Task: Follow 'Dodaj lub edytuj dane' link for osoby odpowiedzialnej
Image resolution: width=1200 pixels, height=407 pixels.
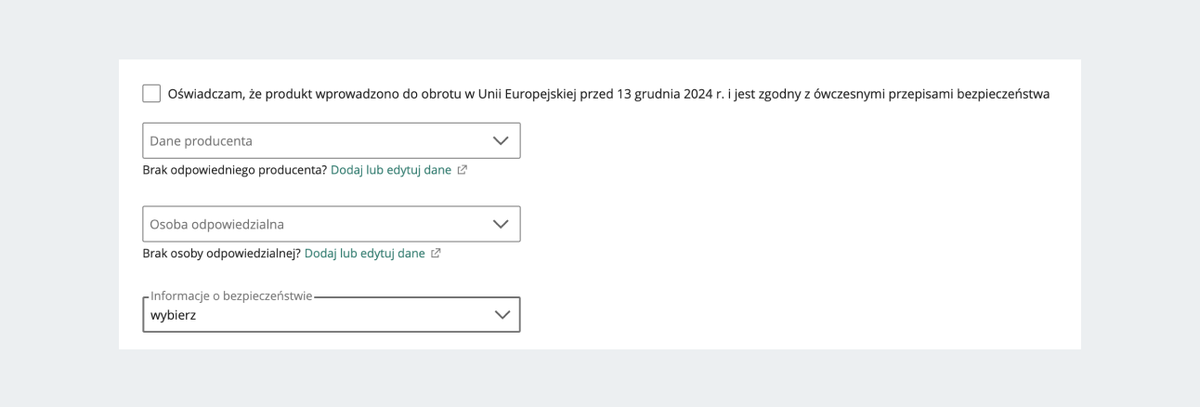Action: point(365,253)
